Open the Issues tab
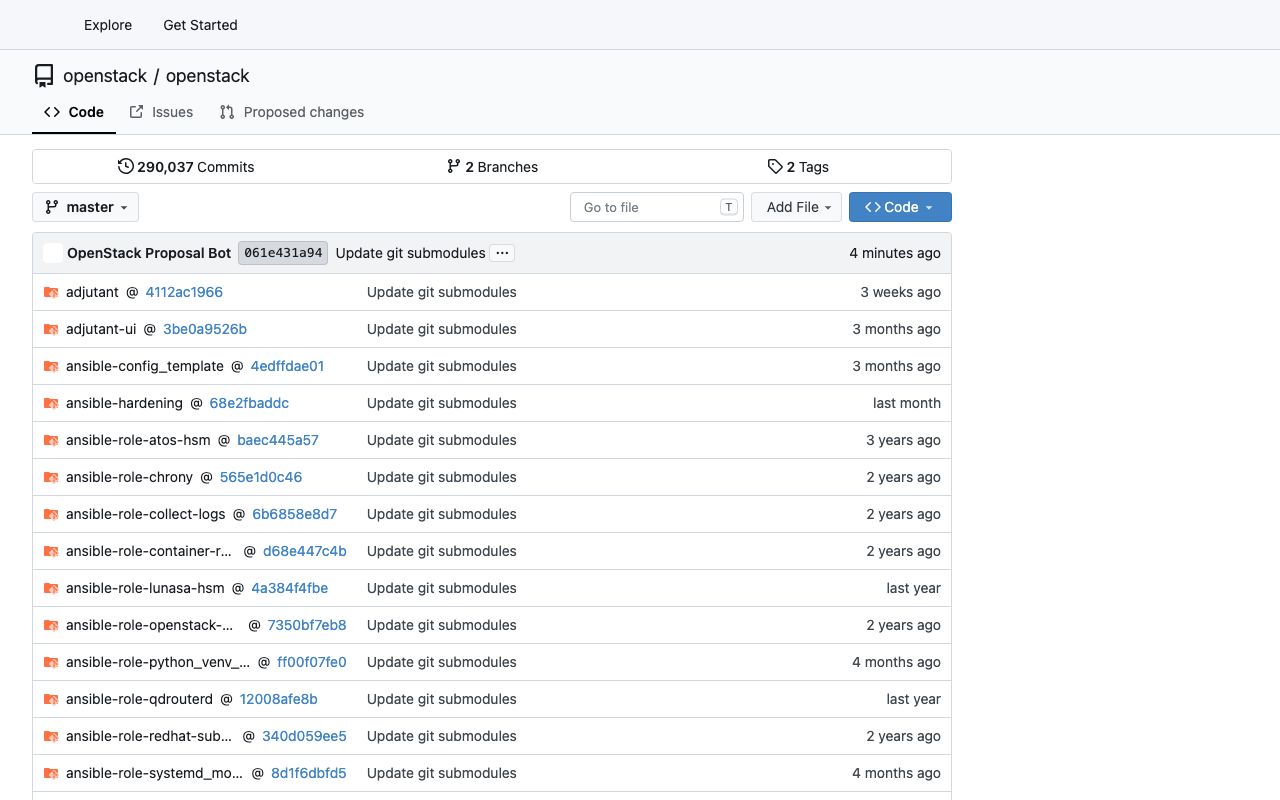The image size is (1280, 800). [x=161, y=112]
